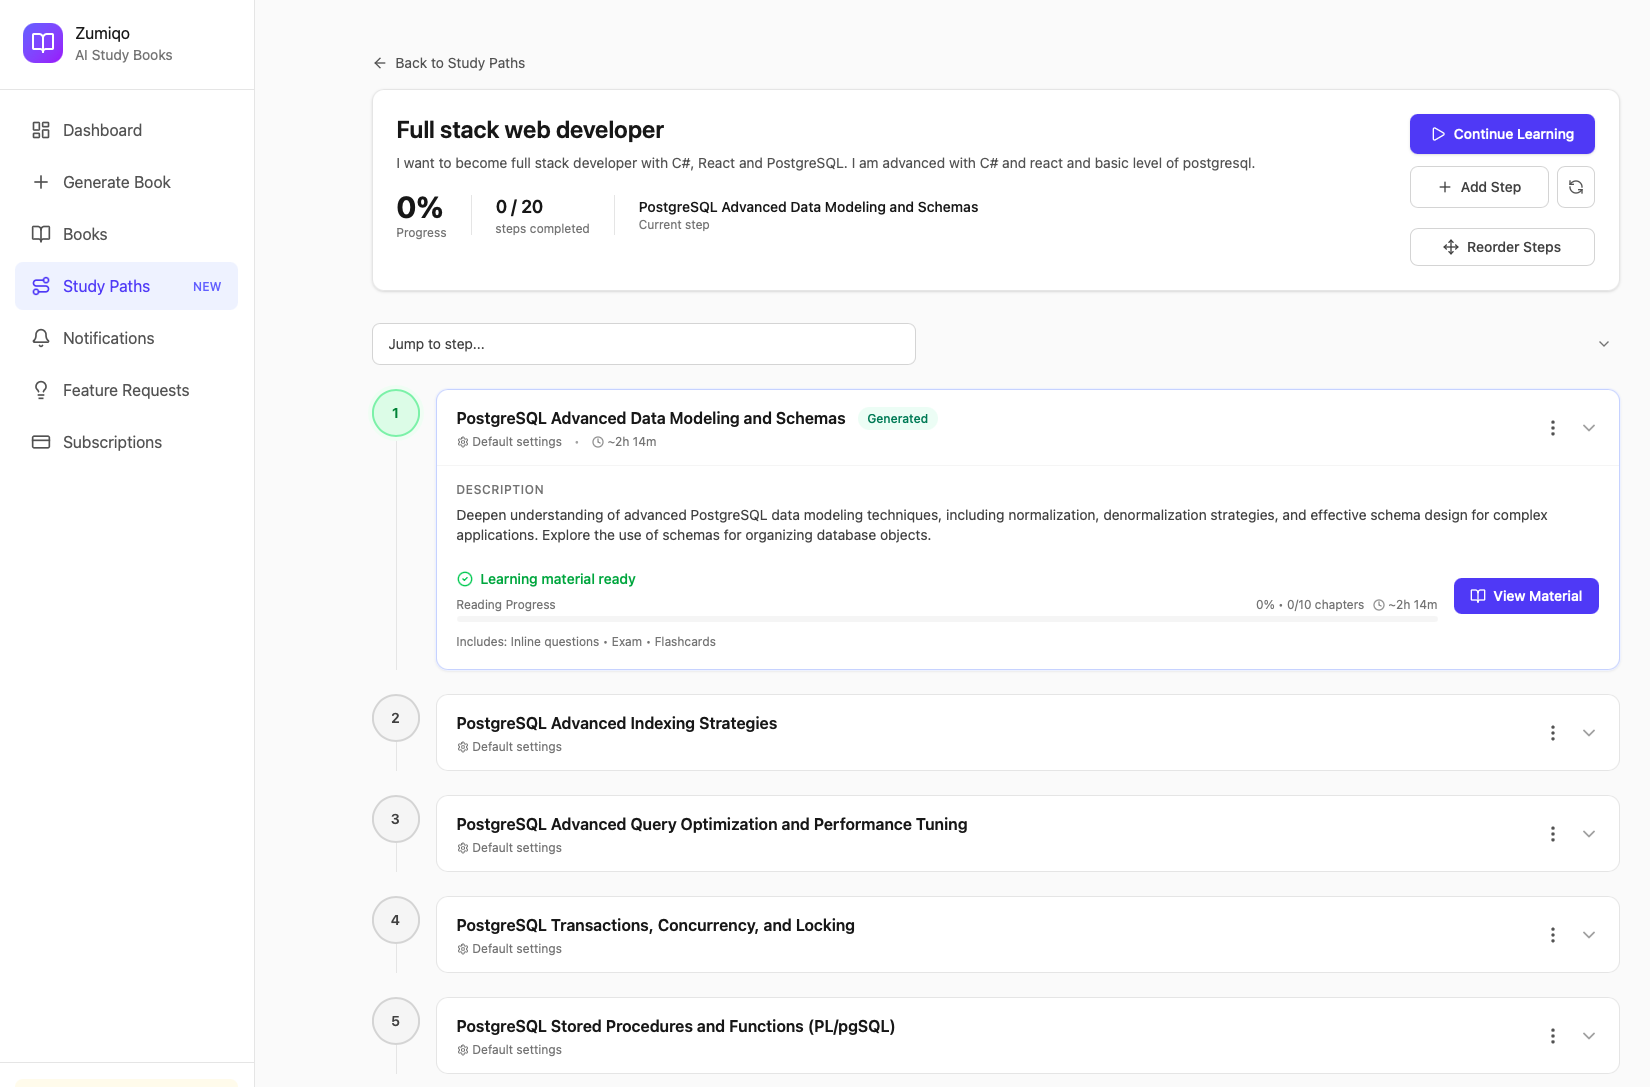Open Feature Requests
Screen dimensions: 1650x1087
tap(125, 390)
